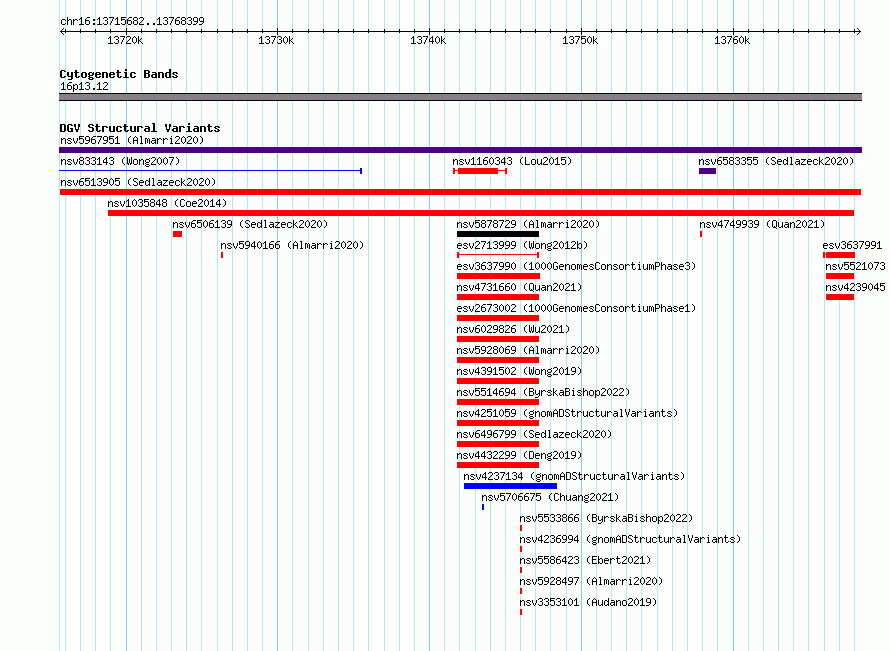Screen dimensions: 890x651
Task: Open nsv5928069 (Almarri2020) label
Action: tap(528, 350)
